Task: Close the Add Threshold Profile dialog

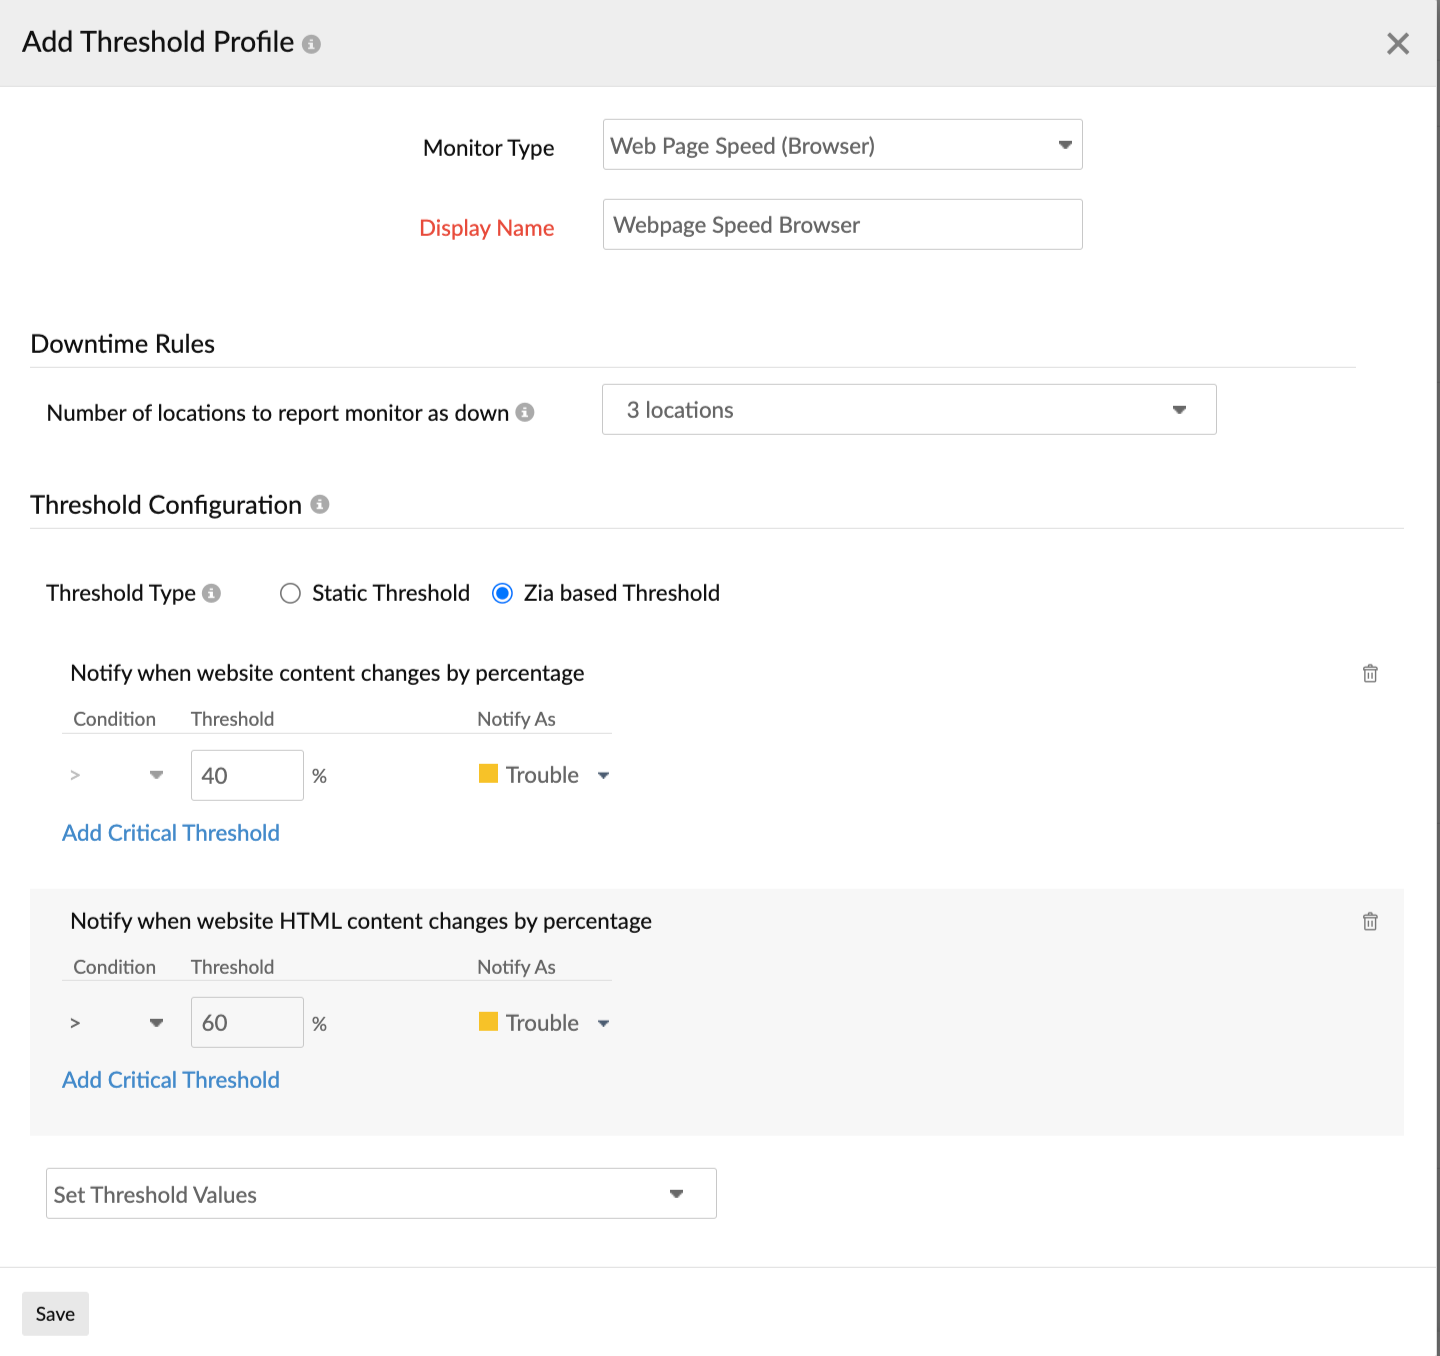Action: pyautogui.click(x=1397, y=43)
